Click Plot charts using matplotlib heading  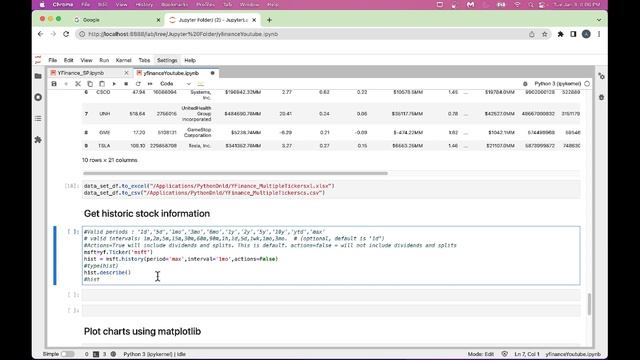(142, 331)
